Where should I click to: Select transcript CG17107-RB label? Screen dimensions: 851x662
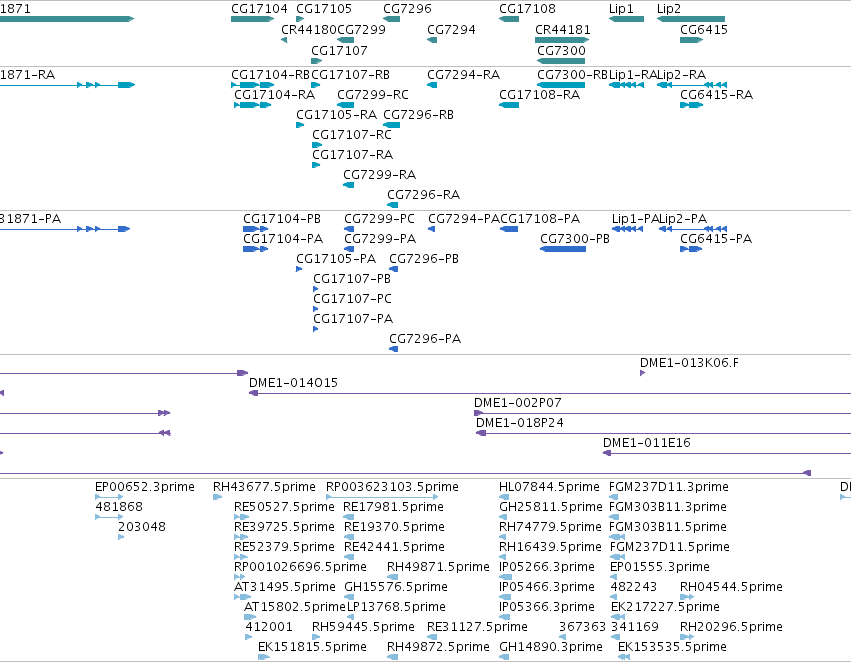pyautogui.click(x=351, y=75)
